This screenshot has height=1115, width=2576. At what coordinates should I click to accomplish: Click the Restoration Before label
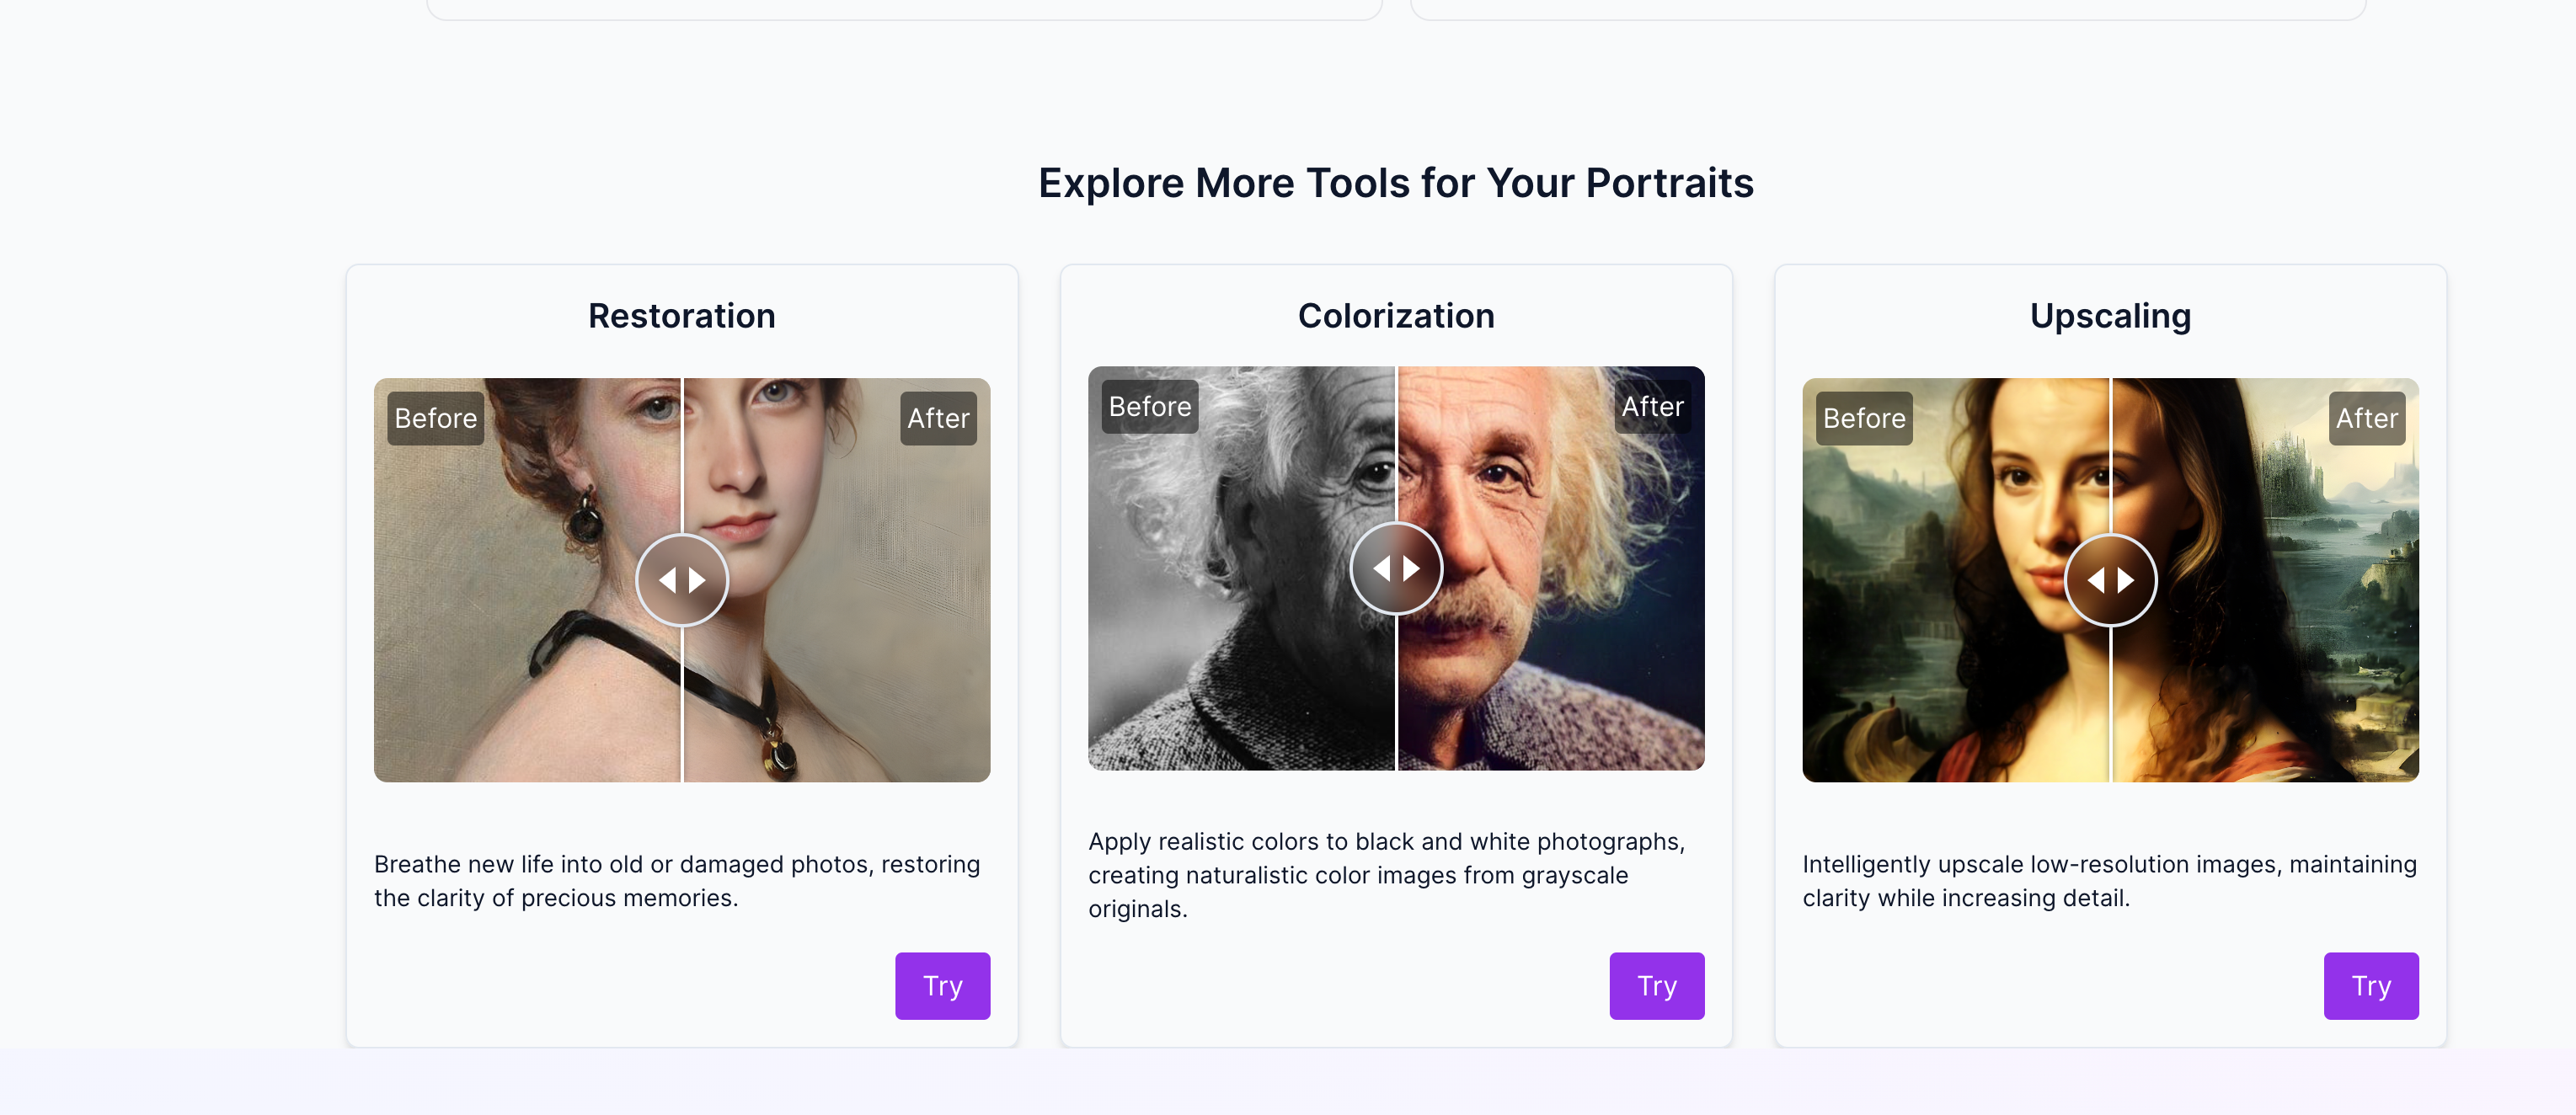coord(435,418)
